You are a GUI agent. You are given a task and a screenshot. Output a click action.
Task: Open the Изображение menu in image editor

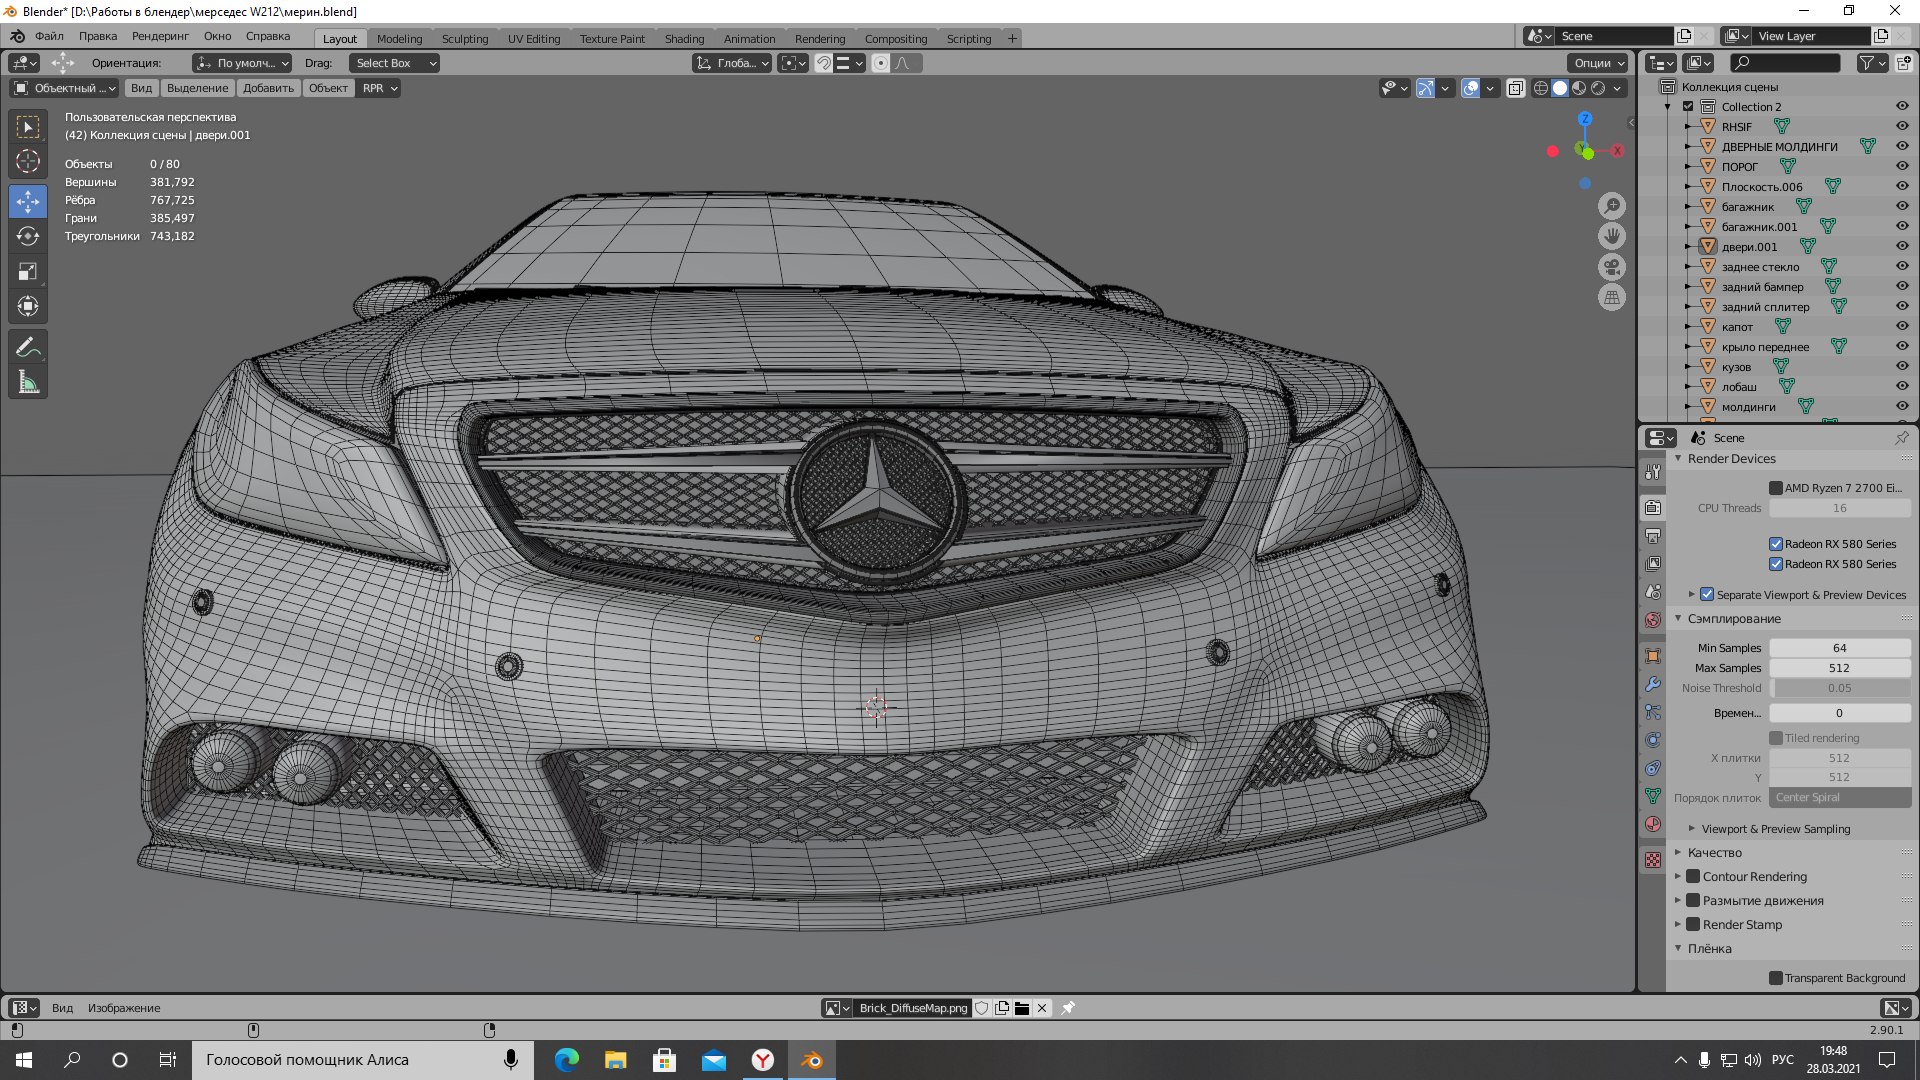[x=124, y=1008]
